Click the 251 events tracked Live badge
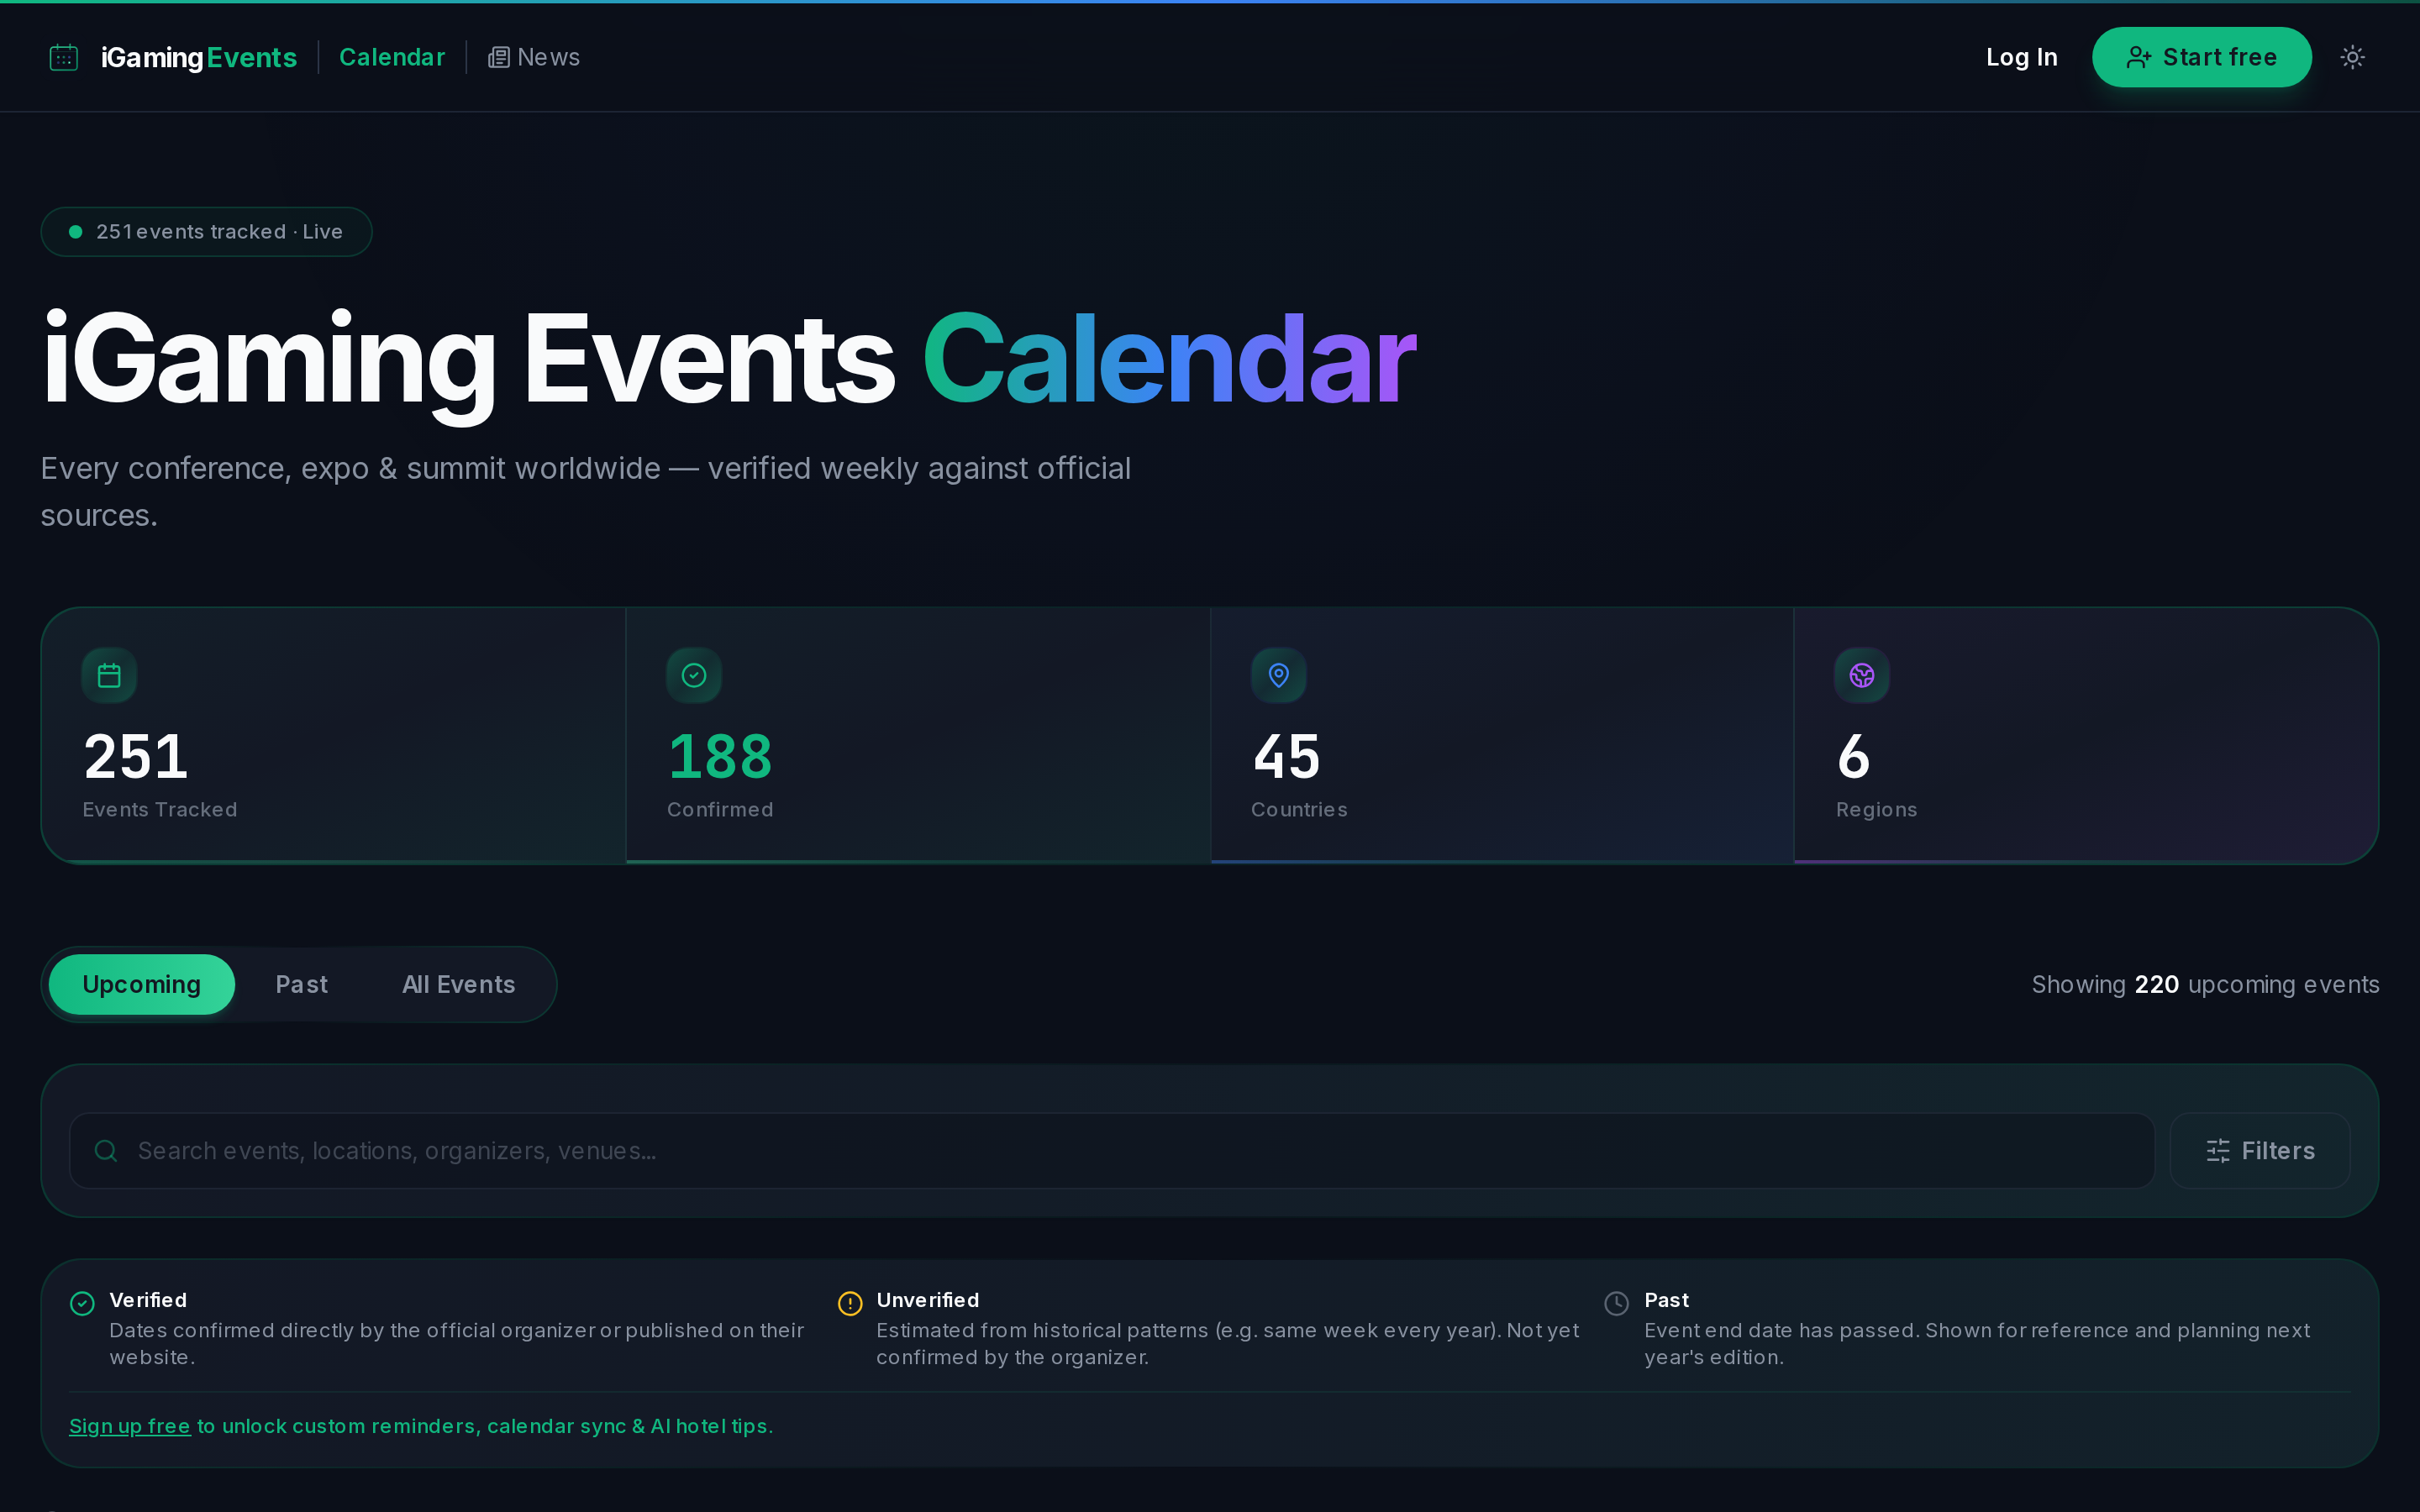Viewport: 2420px width, 1512px height. [x=206, y=232]
